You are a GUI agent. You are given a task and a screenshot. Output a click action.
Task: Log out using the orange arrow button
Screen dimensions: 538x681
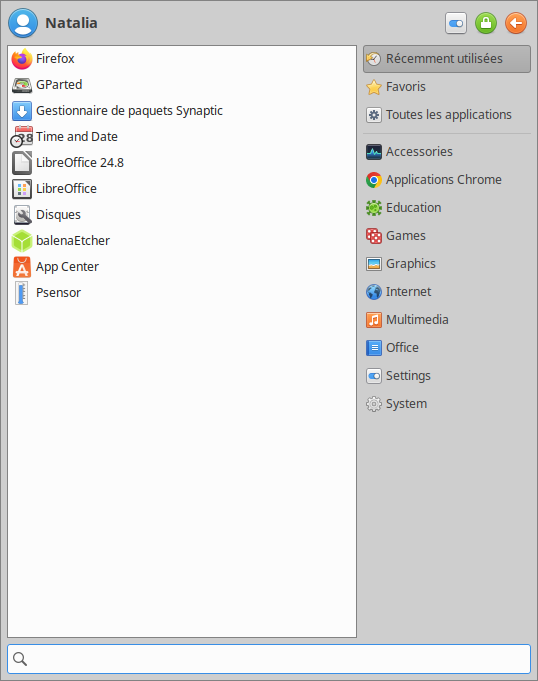[516, 23]
